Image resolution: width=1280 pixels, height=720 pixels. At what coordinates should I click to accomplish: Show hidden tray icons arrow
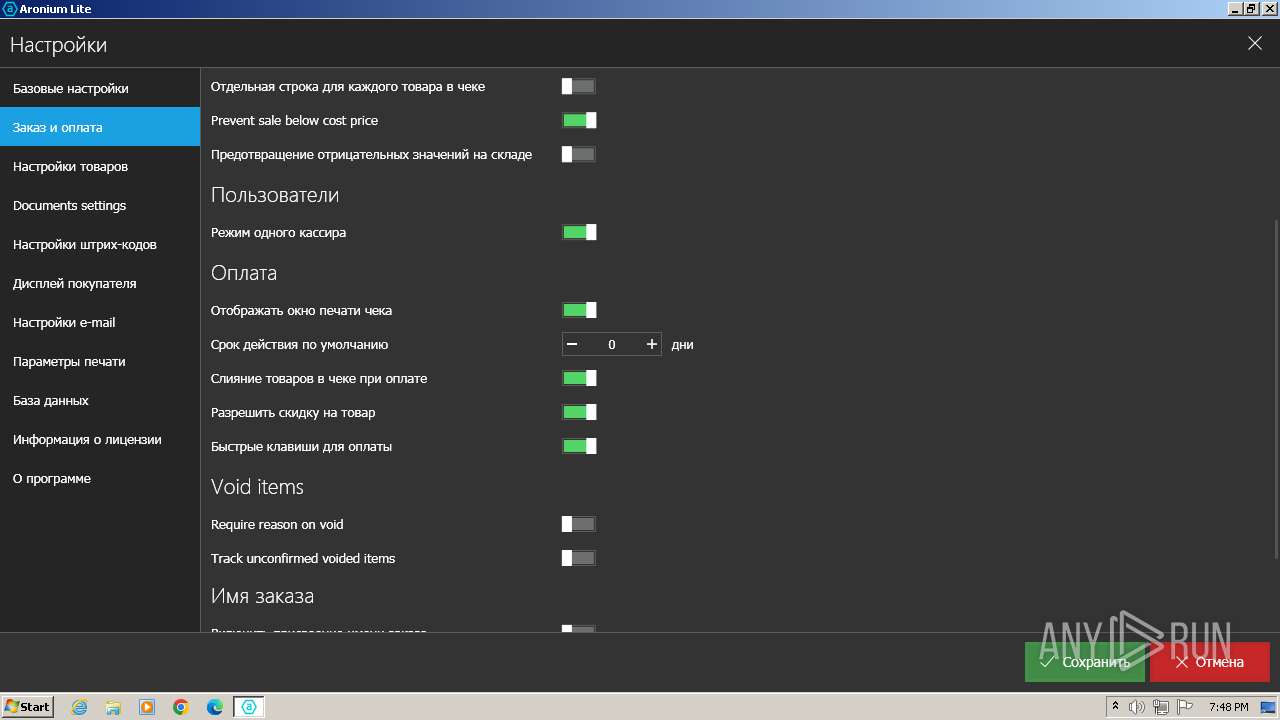(x=1115, y=707)
